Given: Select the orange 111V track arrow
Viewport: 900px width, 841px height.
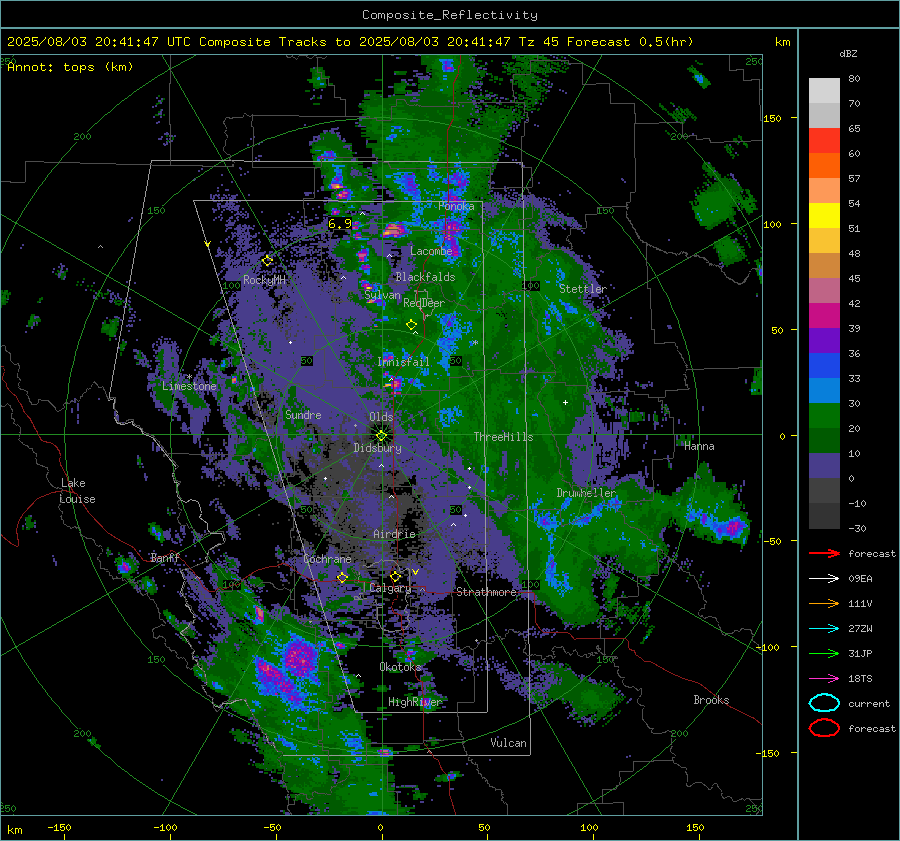Looking at the screenshot, I should coord(824,603).
